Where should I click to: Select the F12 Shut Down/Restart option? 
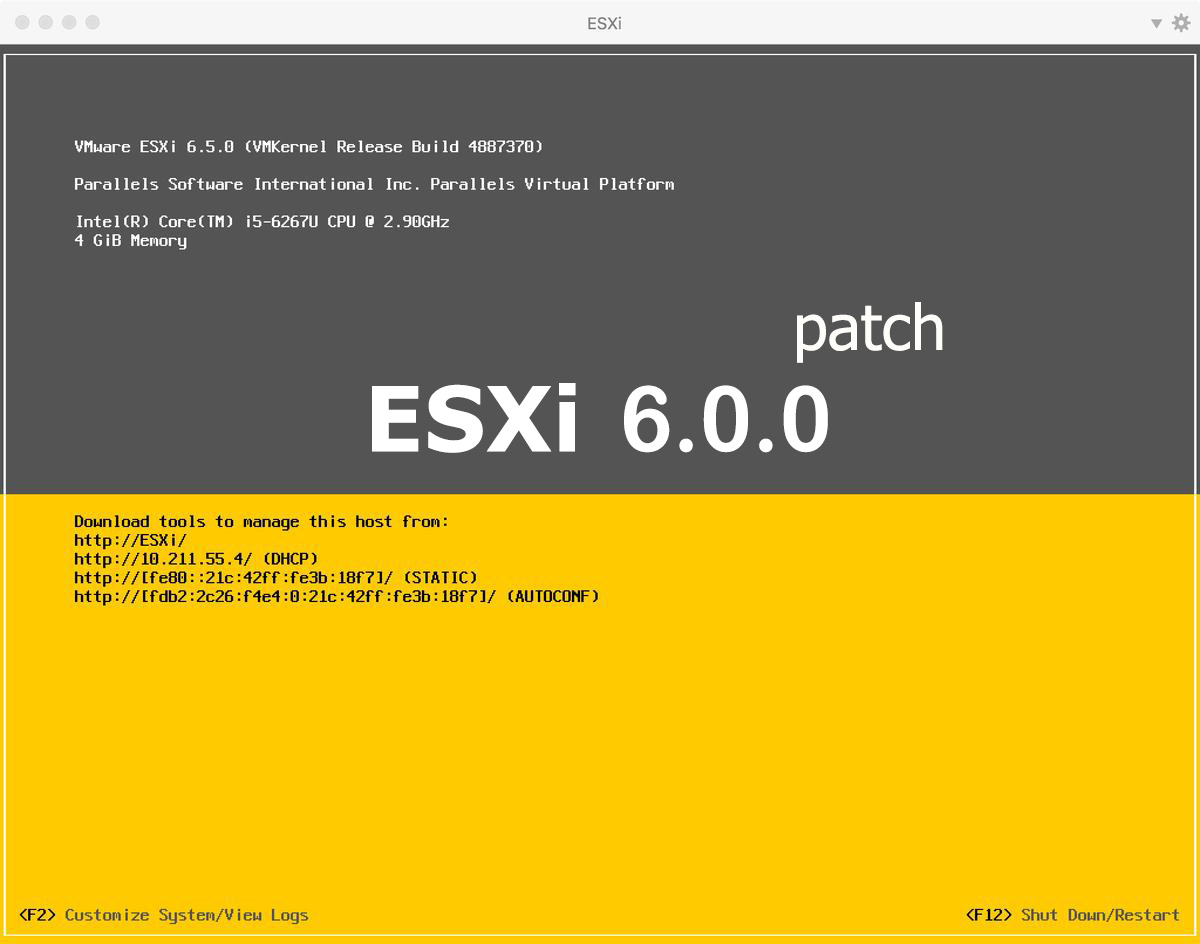pos(1073,915)
